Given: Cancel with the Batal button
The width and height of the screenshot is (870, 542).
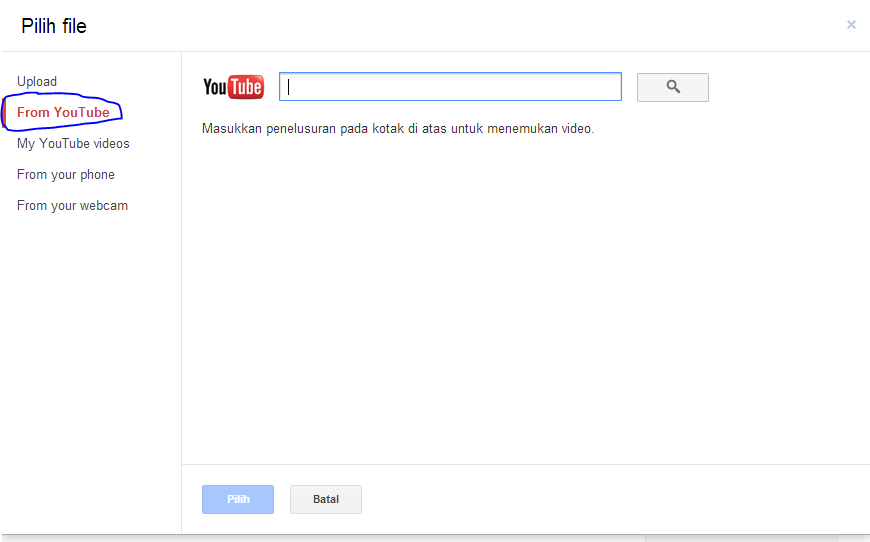Looking at the screenshot, I should pos(326,499).
